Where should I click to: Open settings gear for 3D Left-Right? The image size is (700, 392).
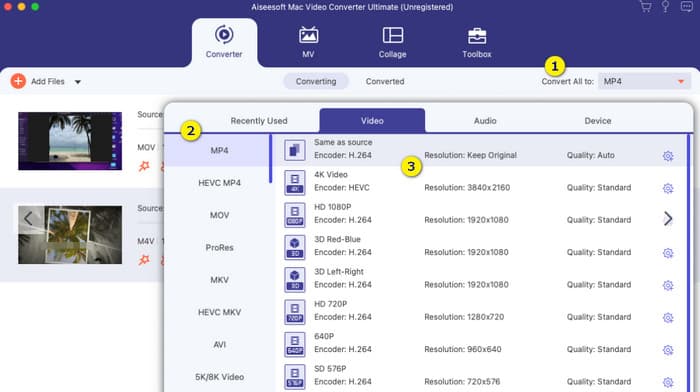click(668, 285)
